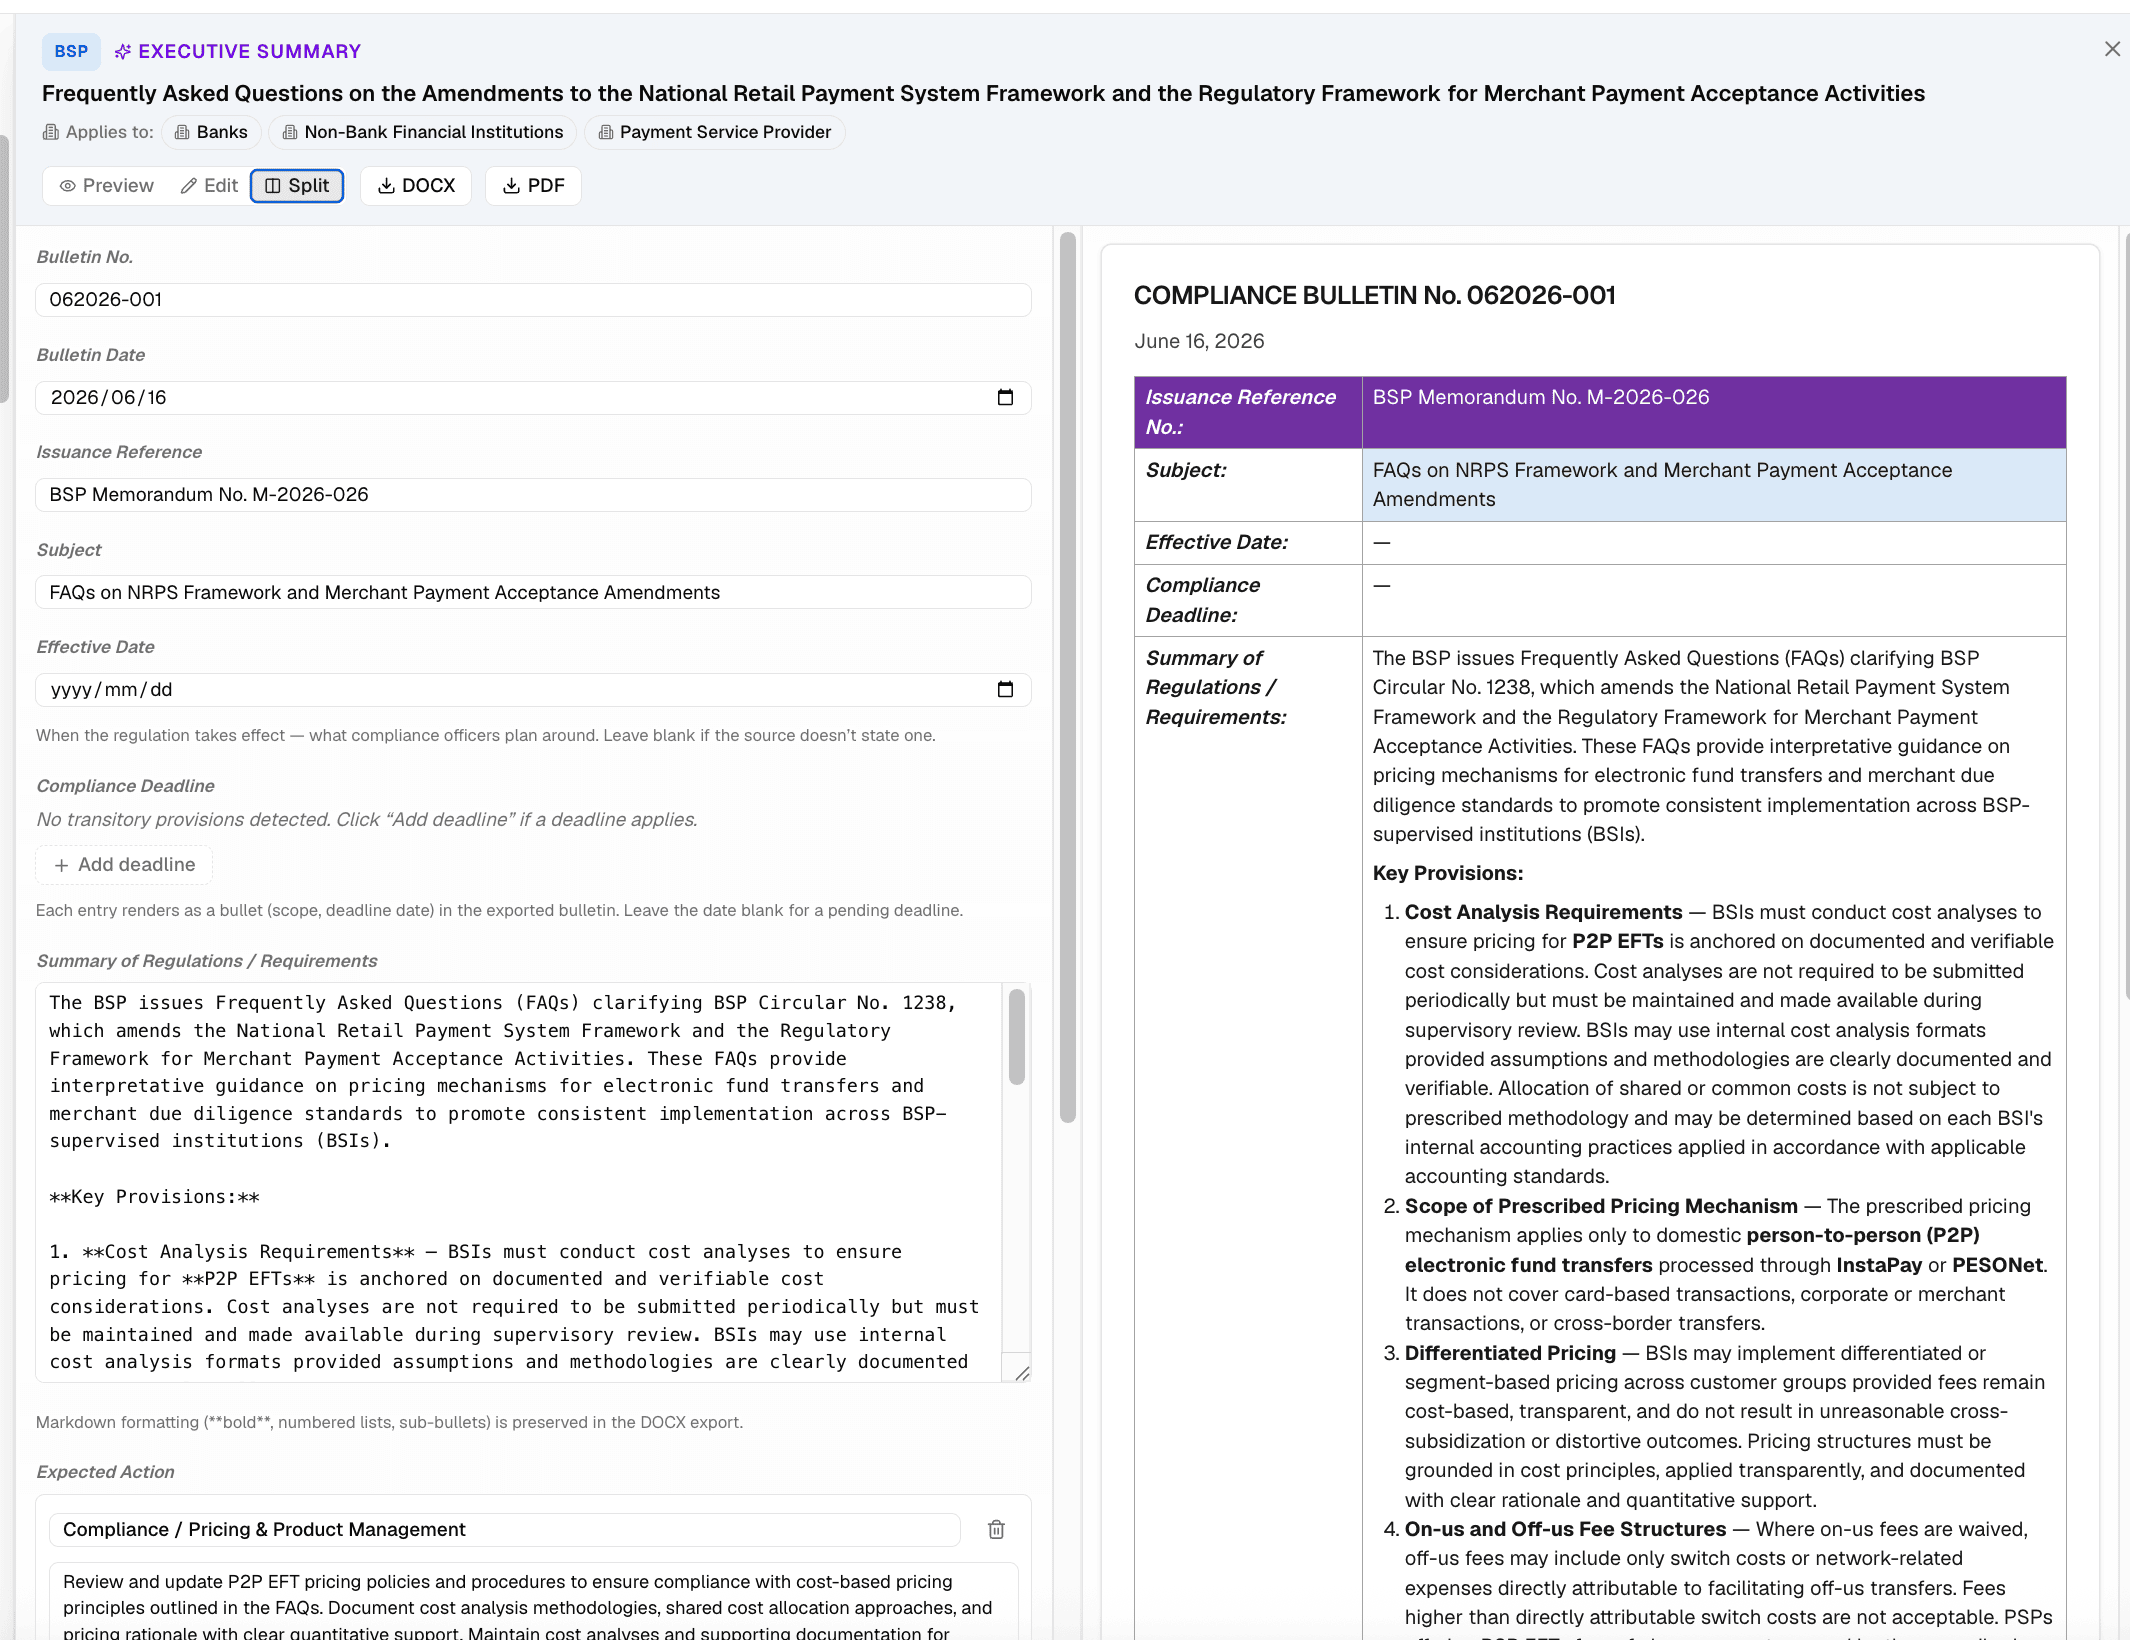Click the Compliance / Pricing & Product Management field
Screen dimensions: 2130x1640
[505, 1530]
